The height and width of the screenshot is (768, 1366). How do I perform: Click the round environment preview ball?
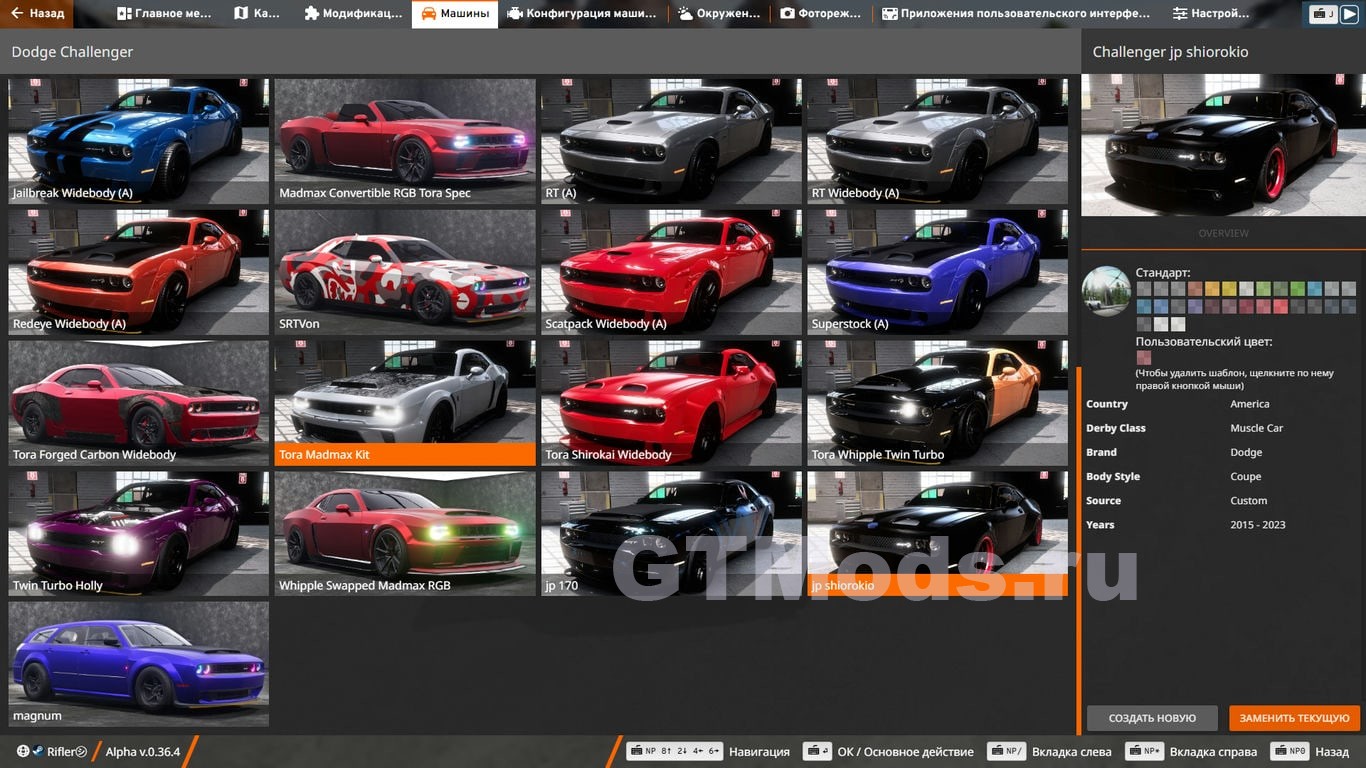pos(1106,291)
